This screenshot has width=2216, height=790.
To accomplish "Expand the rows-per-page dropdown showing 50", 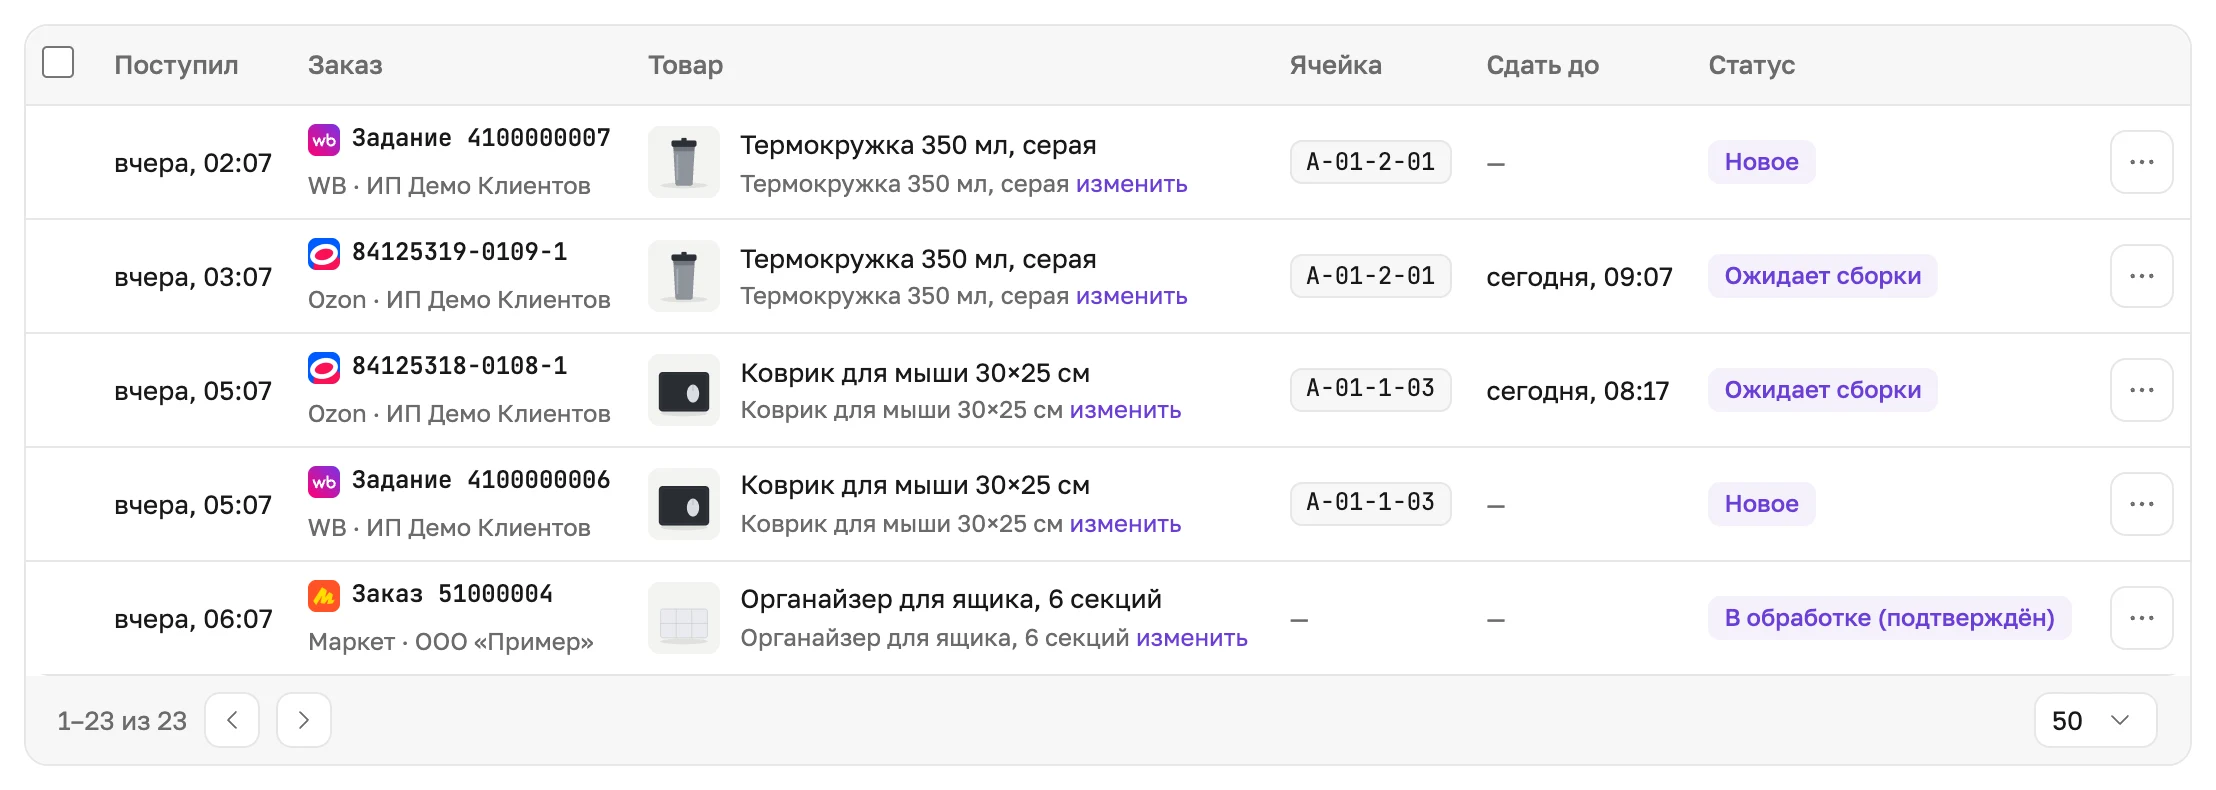I will (x=2095, y=720).
